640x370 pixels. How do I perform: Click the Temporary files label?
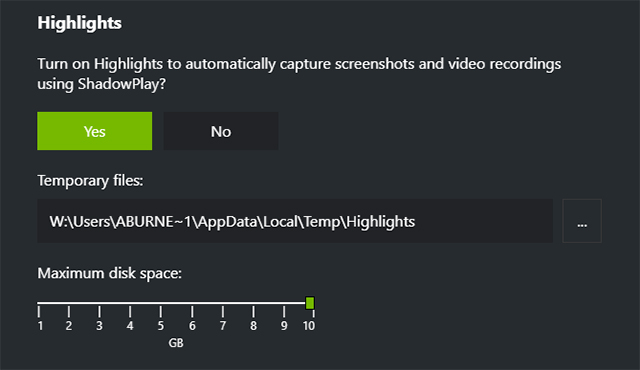pos(90,180)
